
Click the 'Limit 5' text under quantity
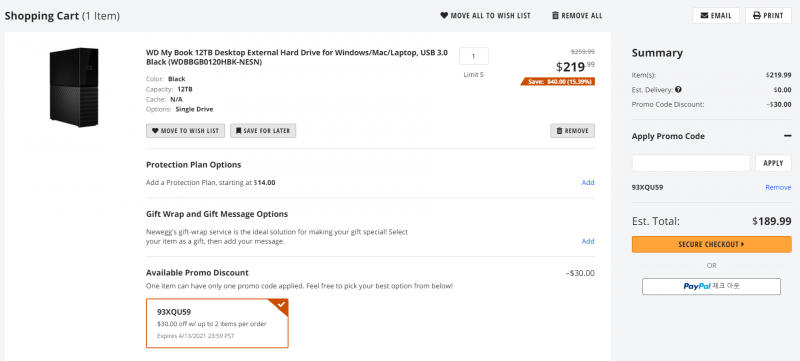[x=473, y=75]
